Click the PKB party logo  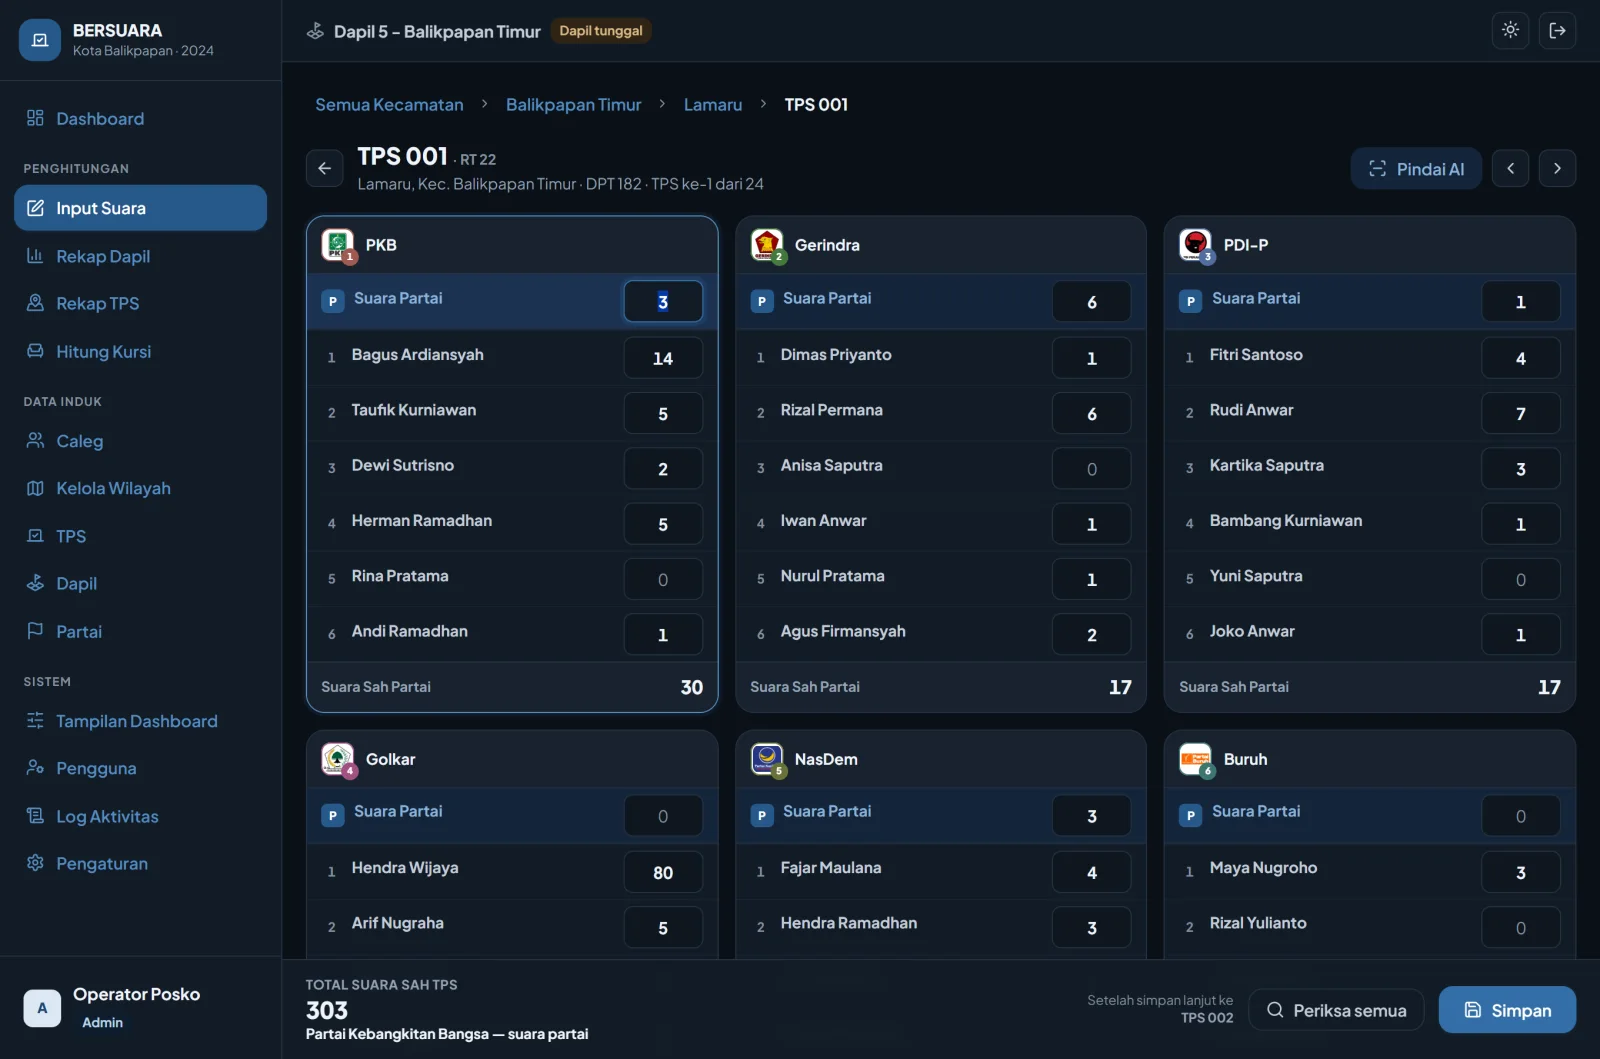(337, 244)
